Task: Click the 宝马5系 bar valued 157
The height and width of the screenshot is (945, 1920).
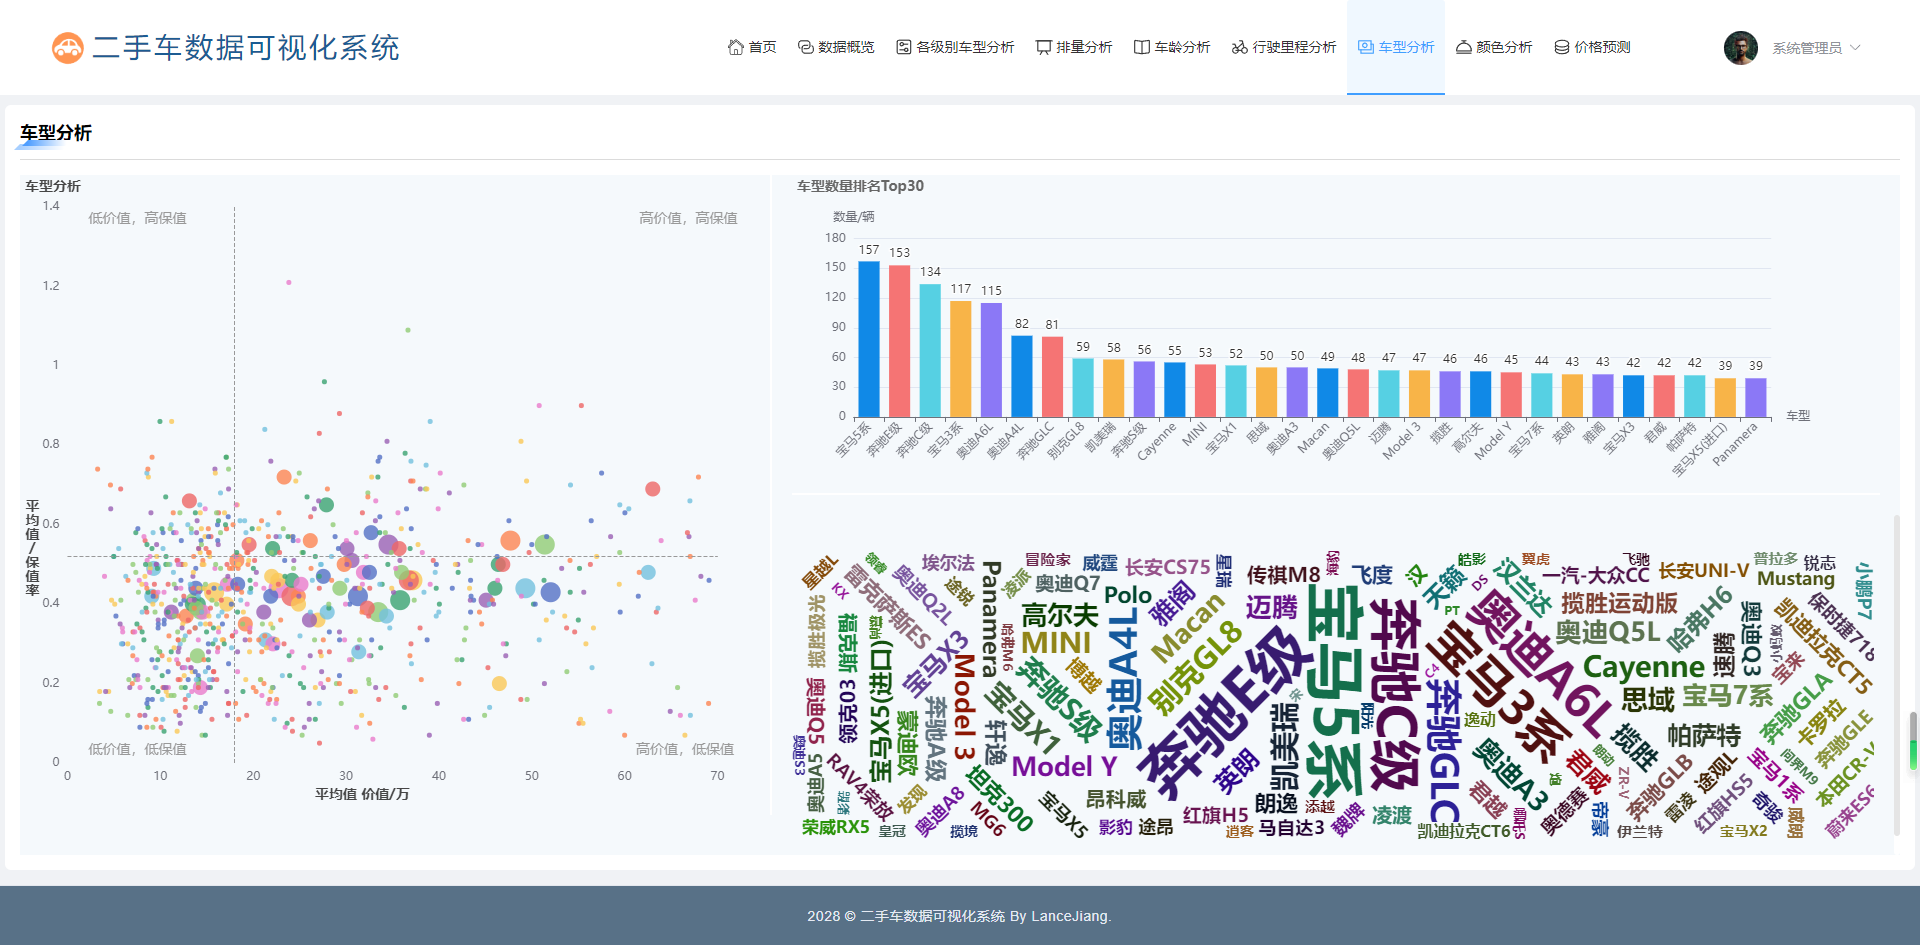Action: point(869,339)
